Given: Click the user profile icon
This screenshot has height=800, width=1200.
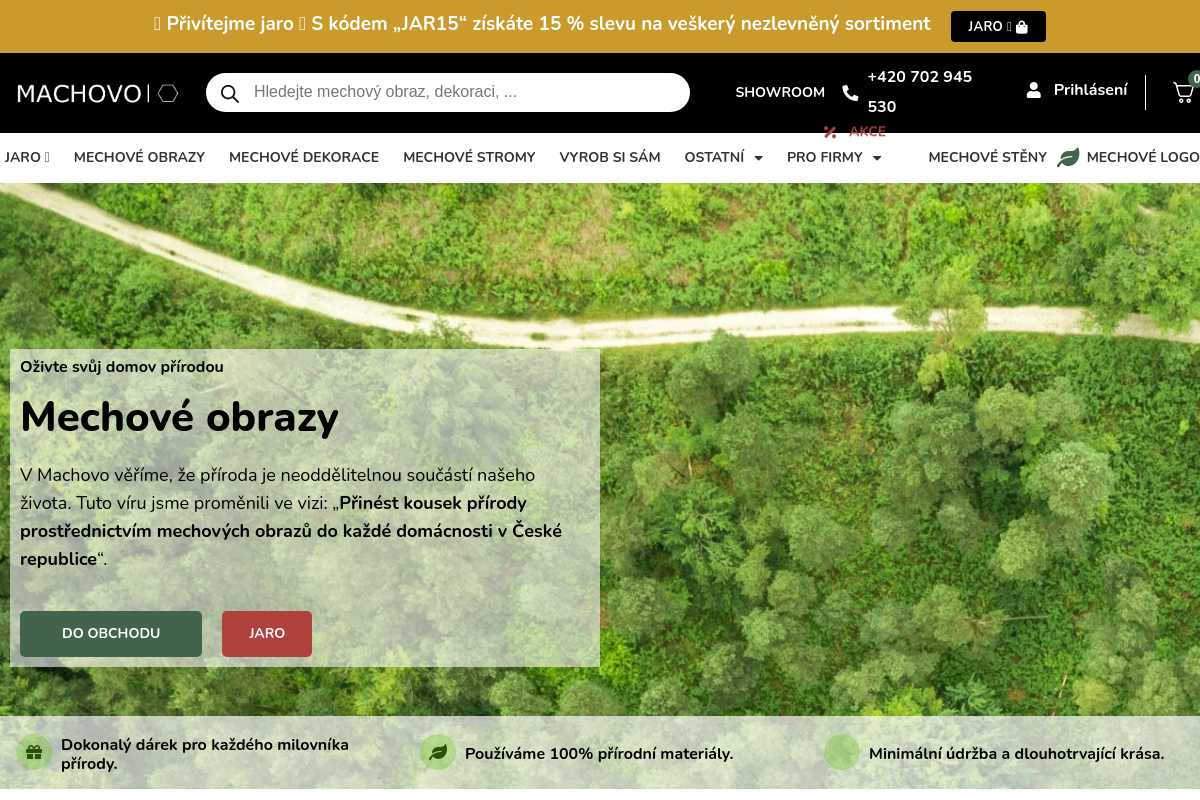Looking at the screenshot, I should click(1034, 90).
